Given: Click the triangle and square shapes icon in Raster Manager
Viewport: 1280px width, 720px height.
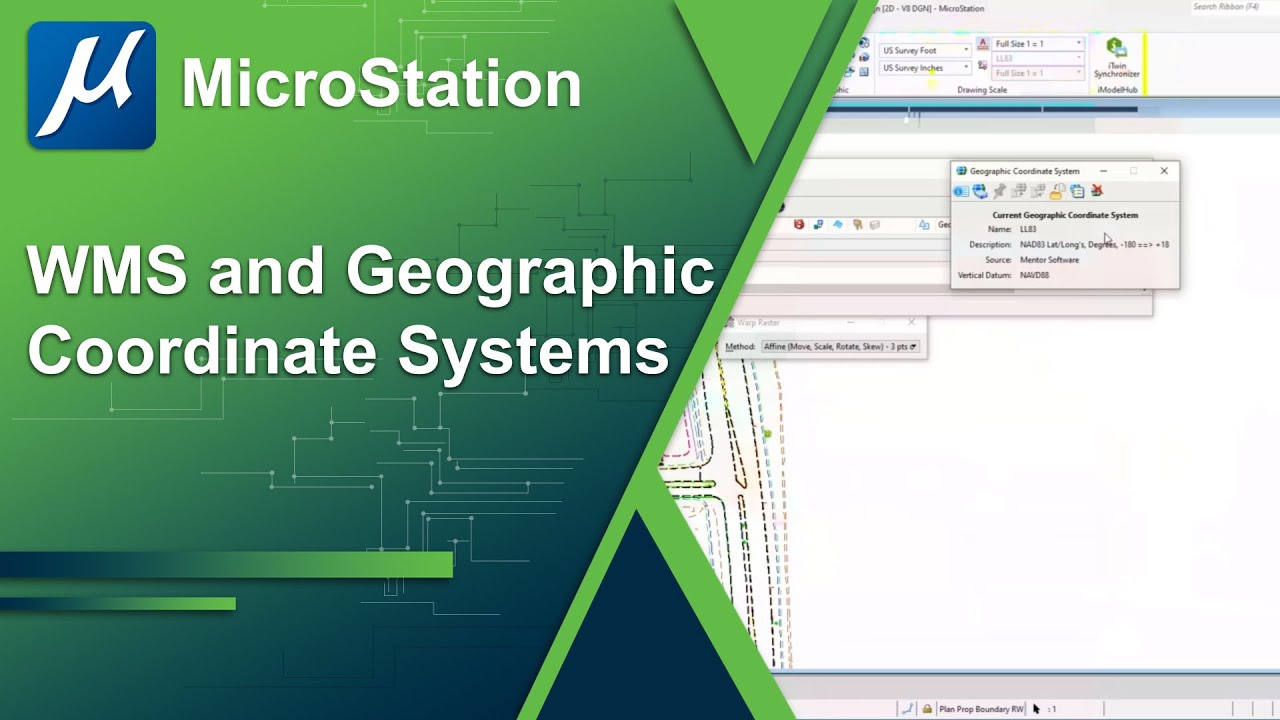Looking at the screenshot, I should 924,225.
